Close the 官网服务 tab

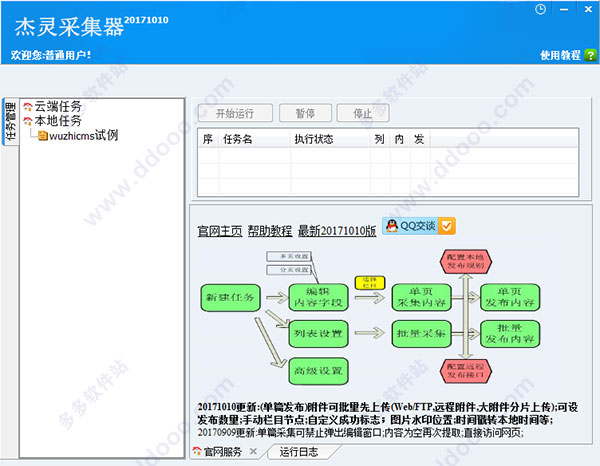coord(253,453)
